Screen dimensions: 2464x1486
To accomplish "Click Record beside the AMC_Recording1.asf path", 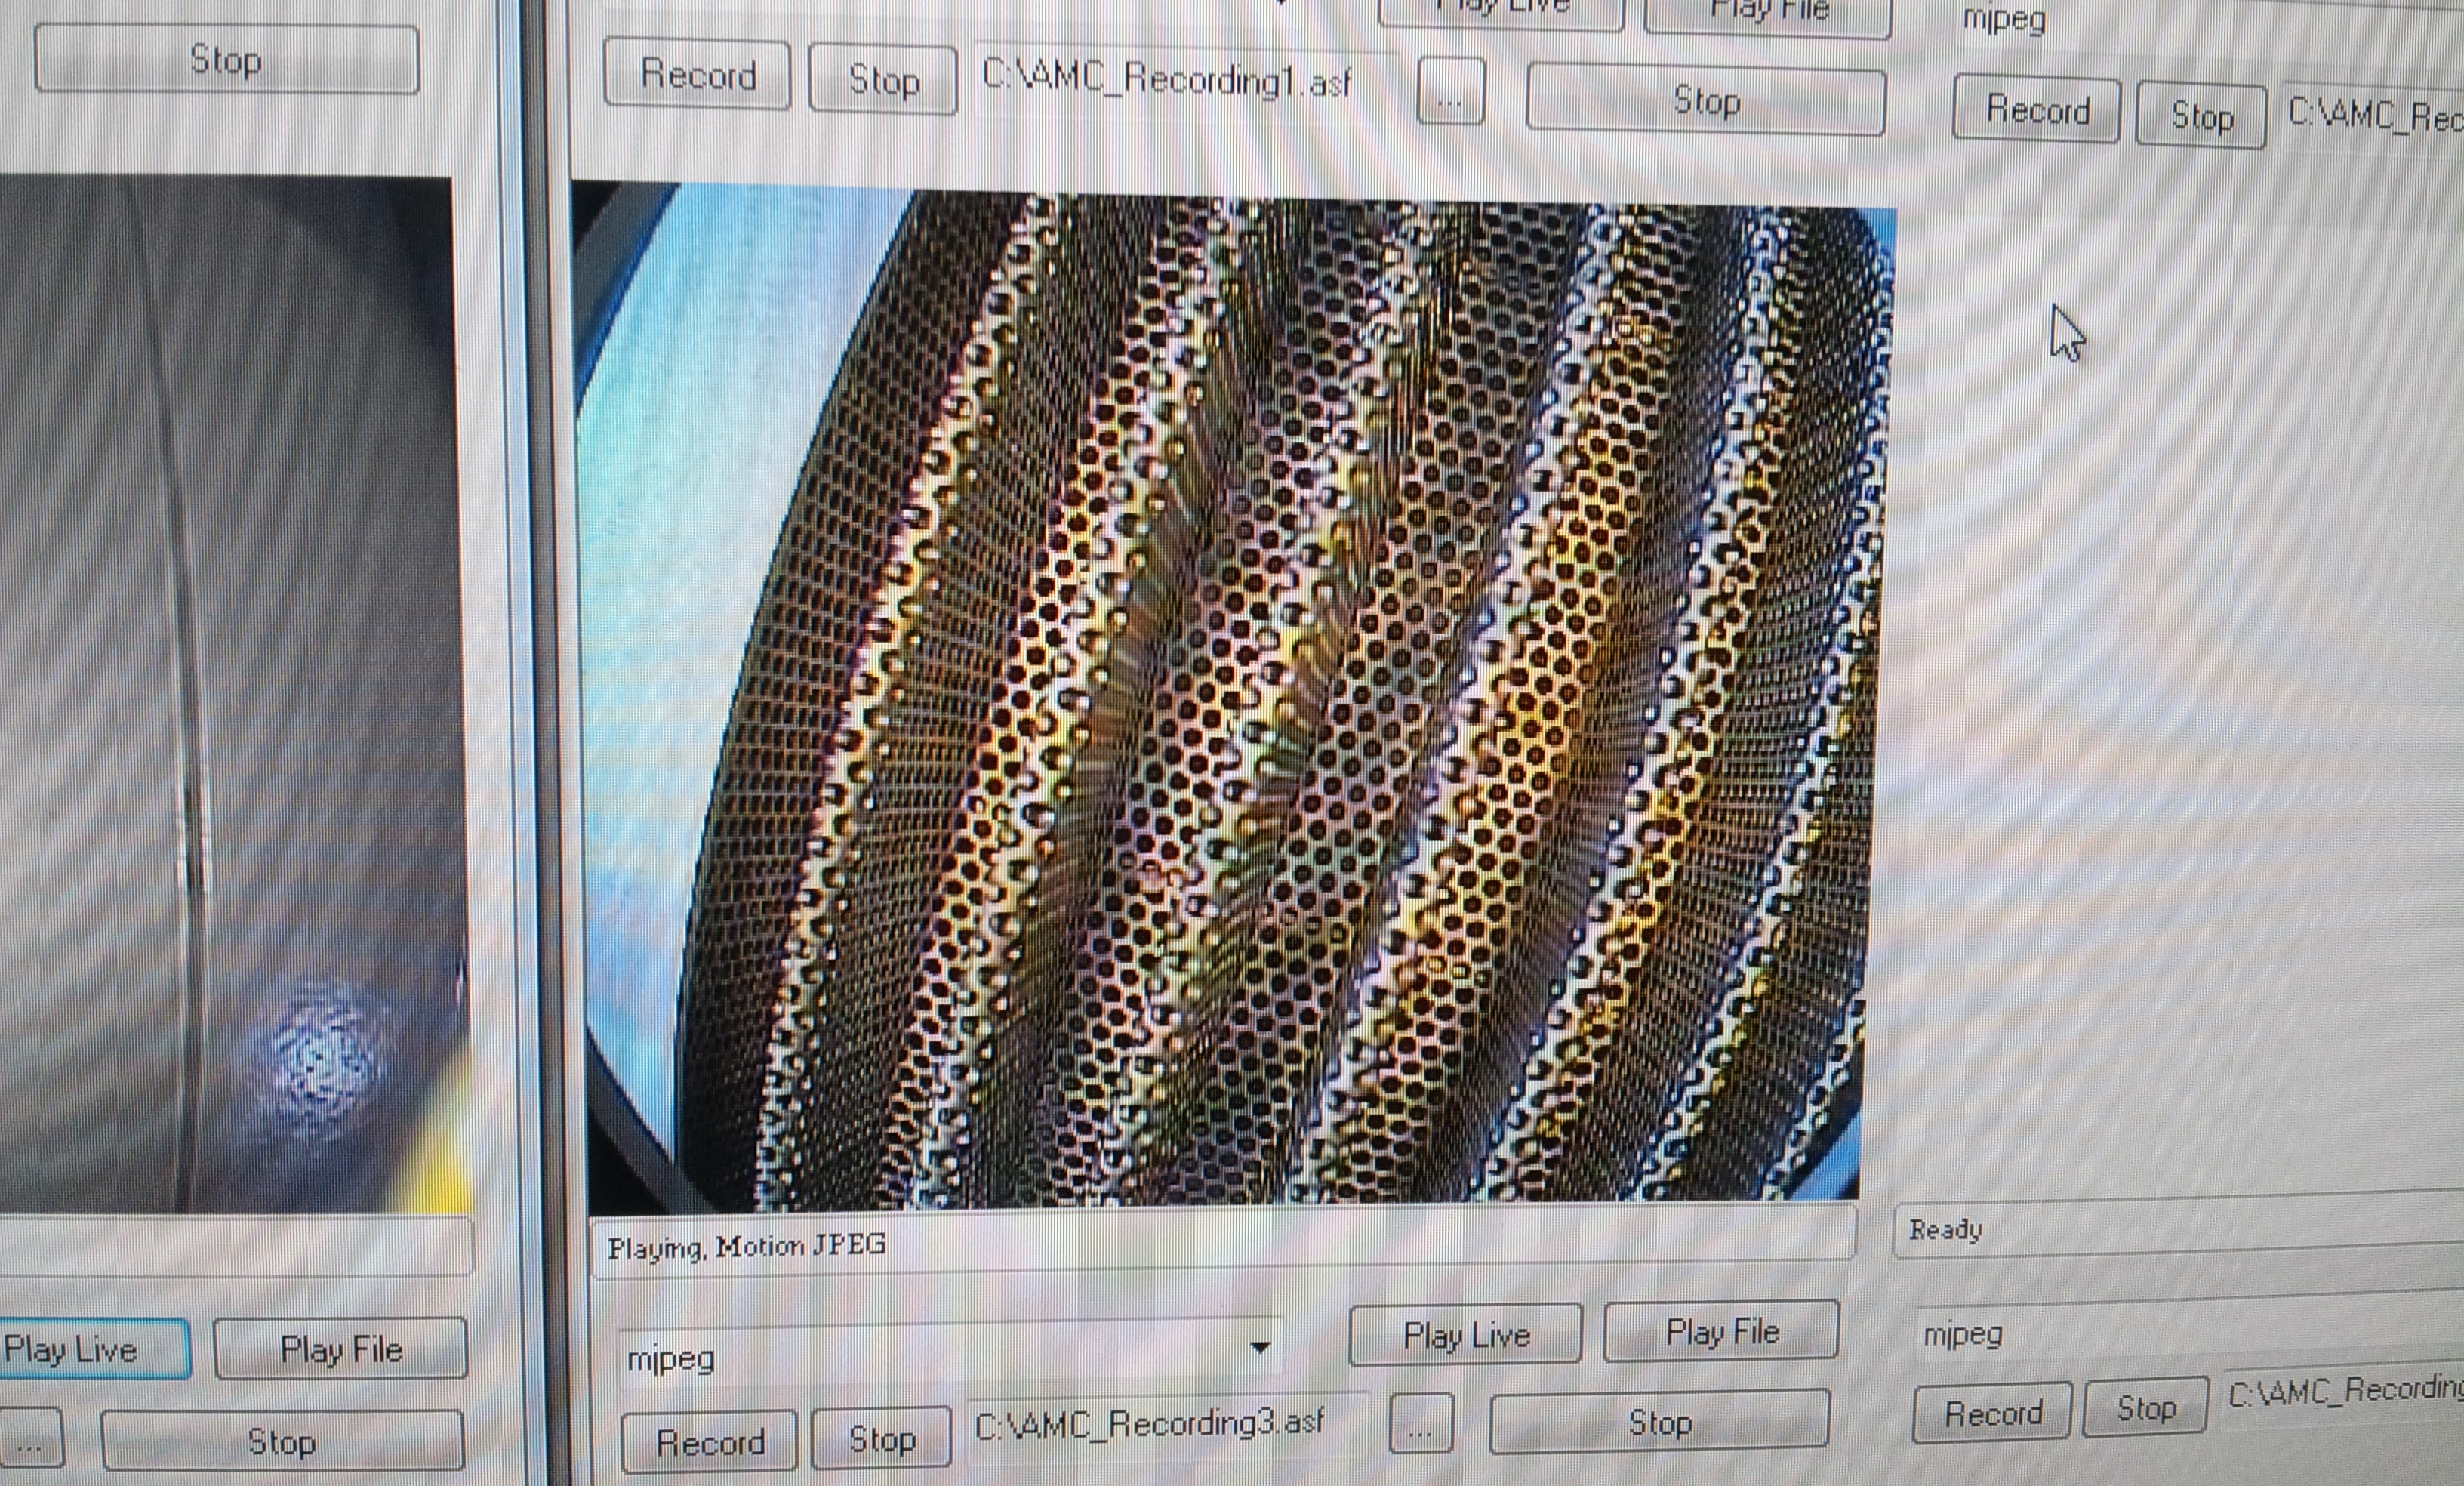I will point(697,75).
